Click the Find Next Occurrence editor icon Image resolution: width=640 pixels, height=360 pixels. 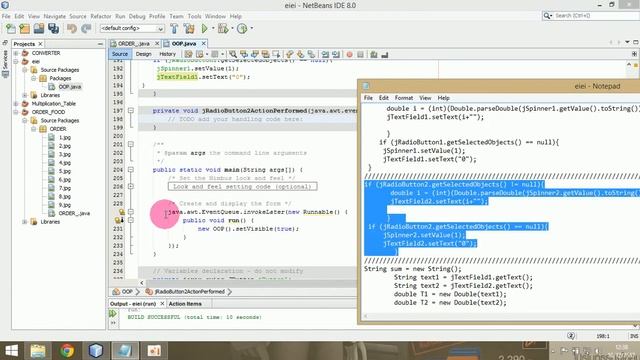point(255,54)
